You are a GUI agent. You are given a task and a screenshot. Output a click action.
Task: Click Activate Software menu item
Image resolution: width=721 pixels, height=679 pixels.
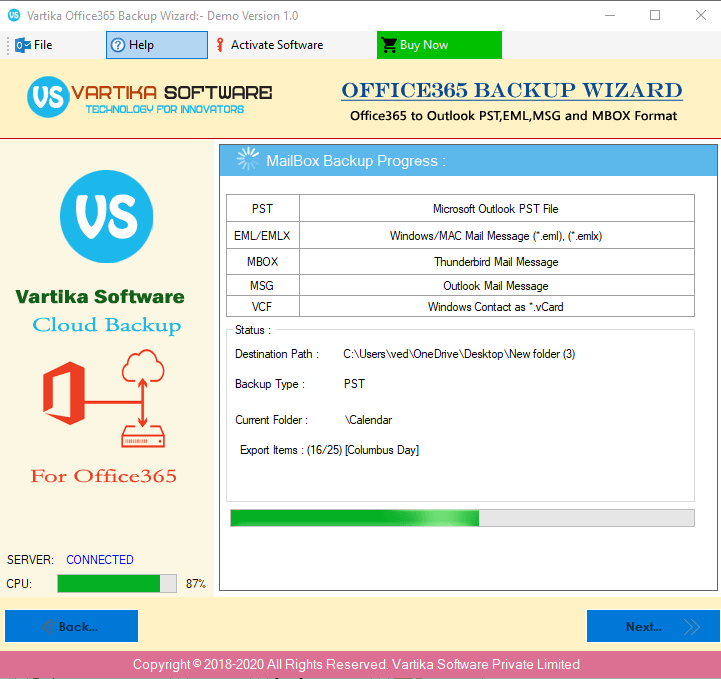coord(269,45)
